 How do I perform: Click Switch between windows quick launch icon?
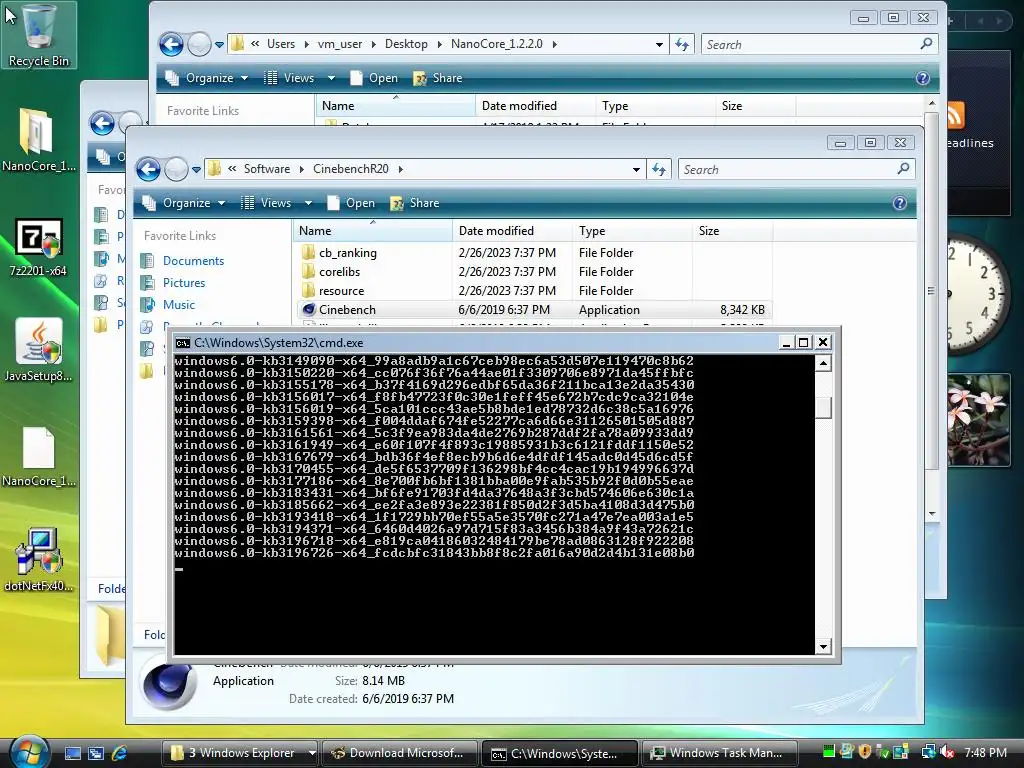[96, 753]
